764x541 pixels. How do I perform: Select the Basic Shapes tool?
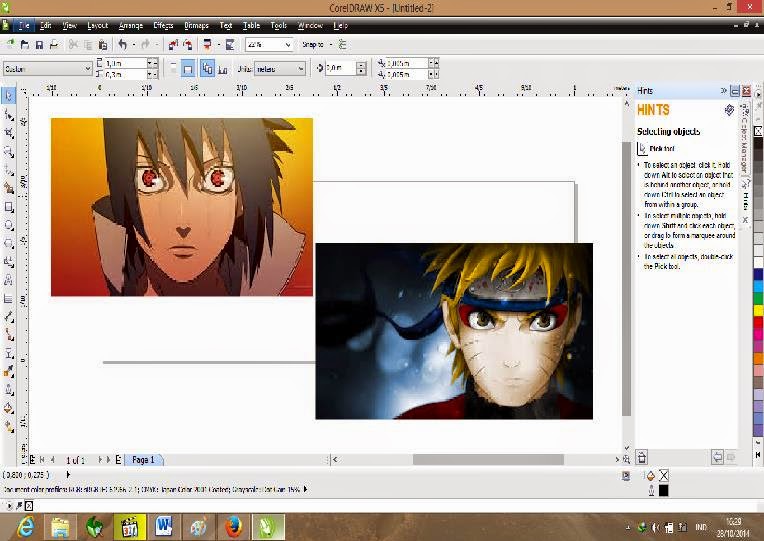pyautogui.click(x=8, y=262)
